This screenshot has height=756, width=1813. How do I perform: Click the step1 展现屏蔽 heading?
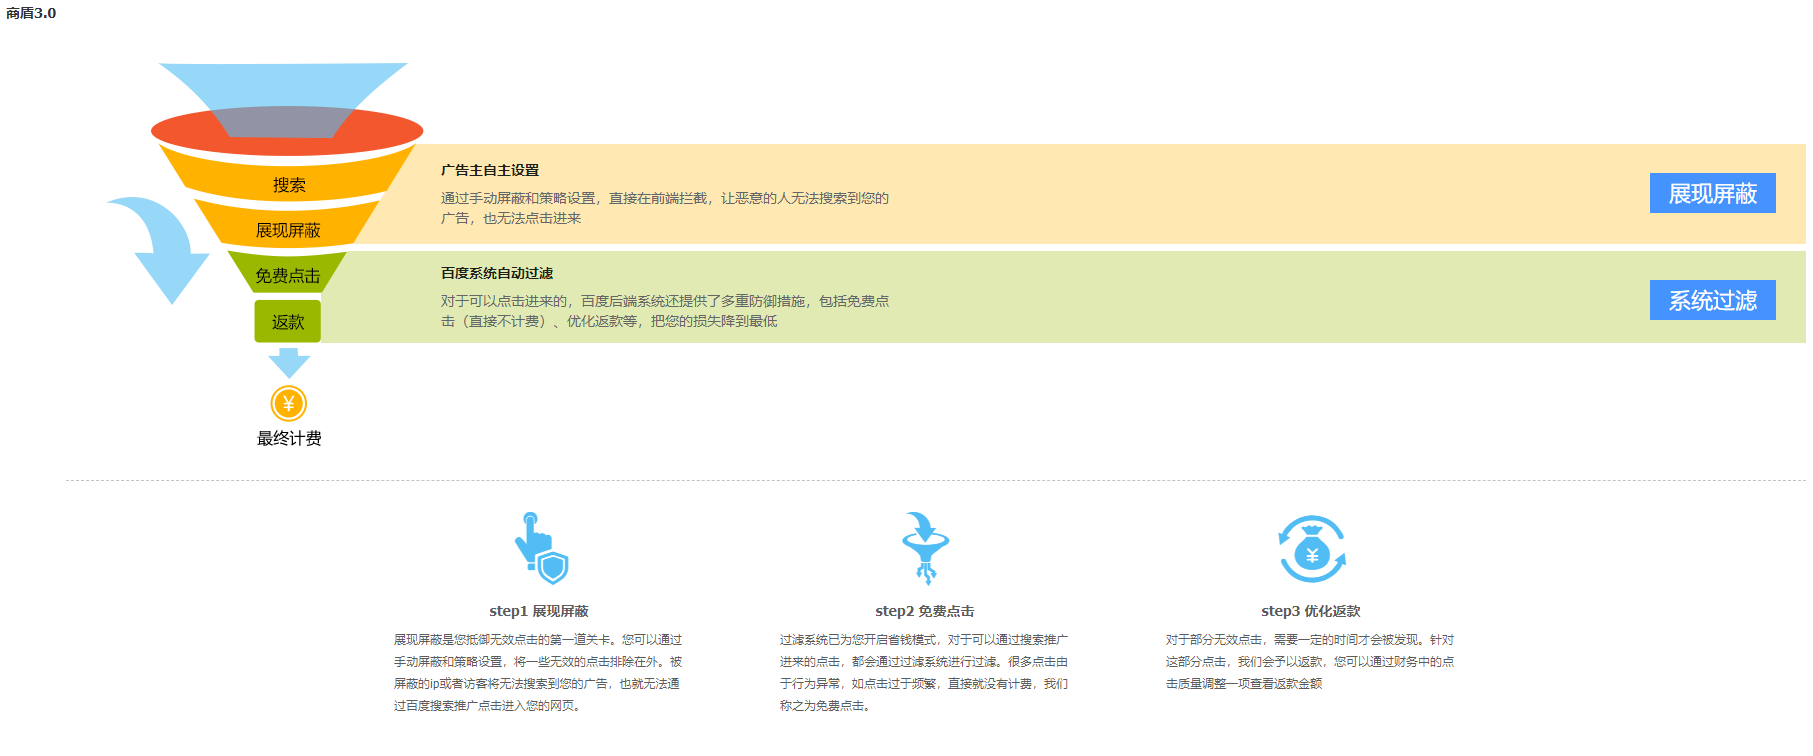click(x=539, y=611)
